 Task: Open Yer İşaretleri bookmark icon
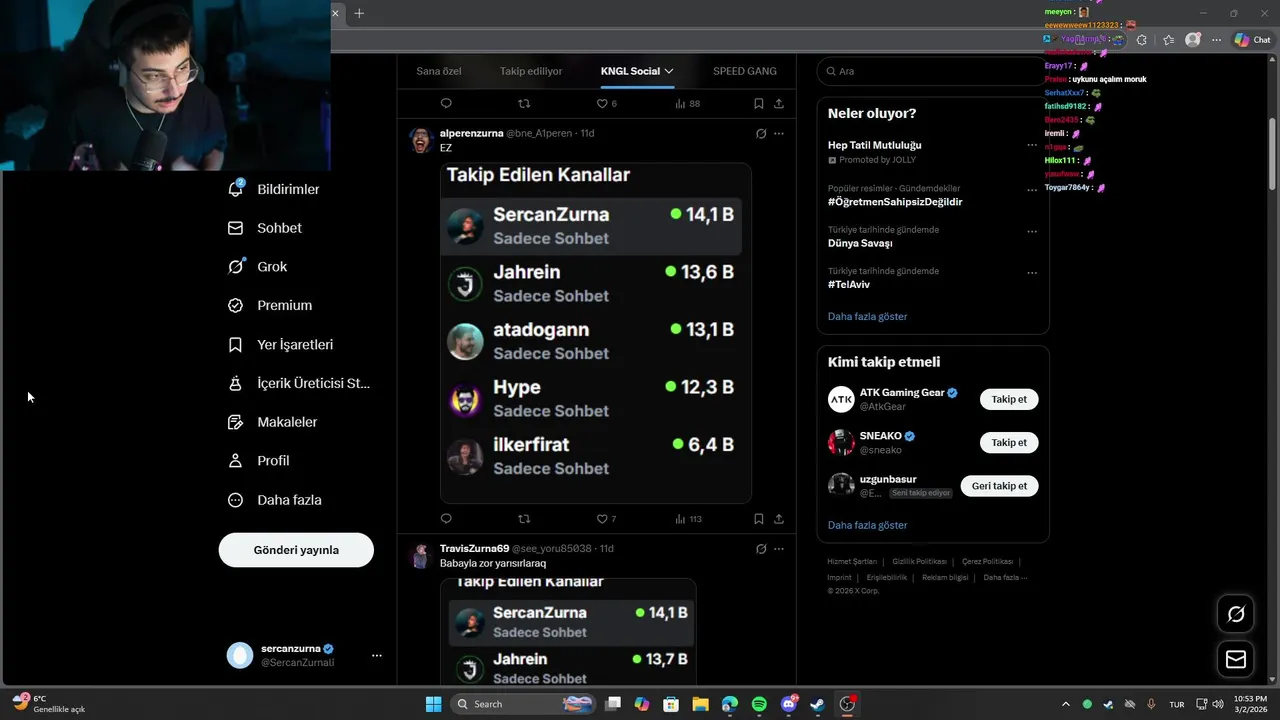tap(236, 344)
